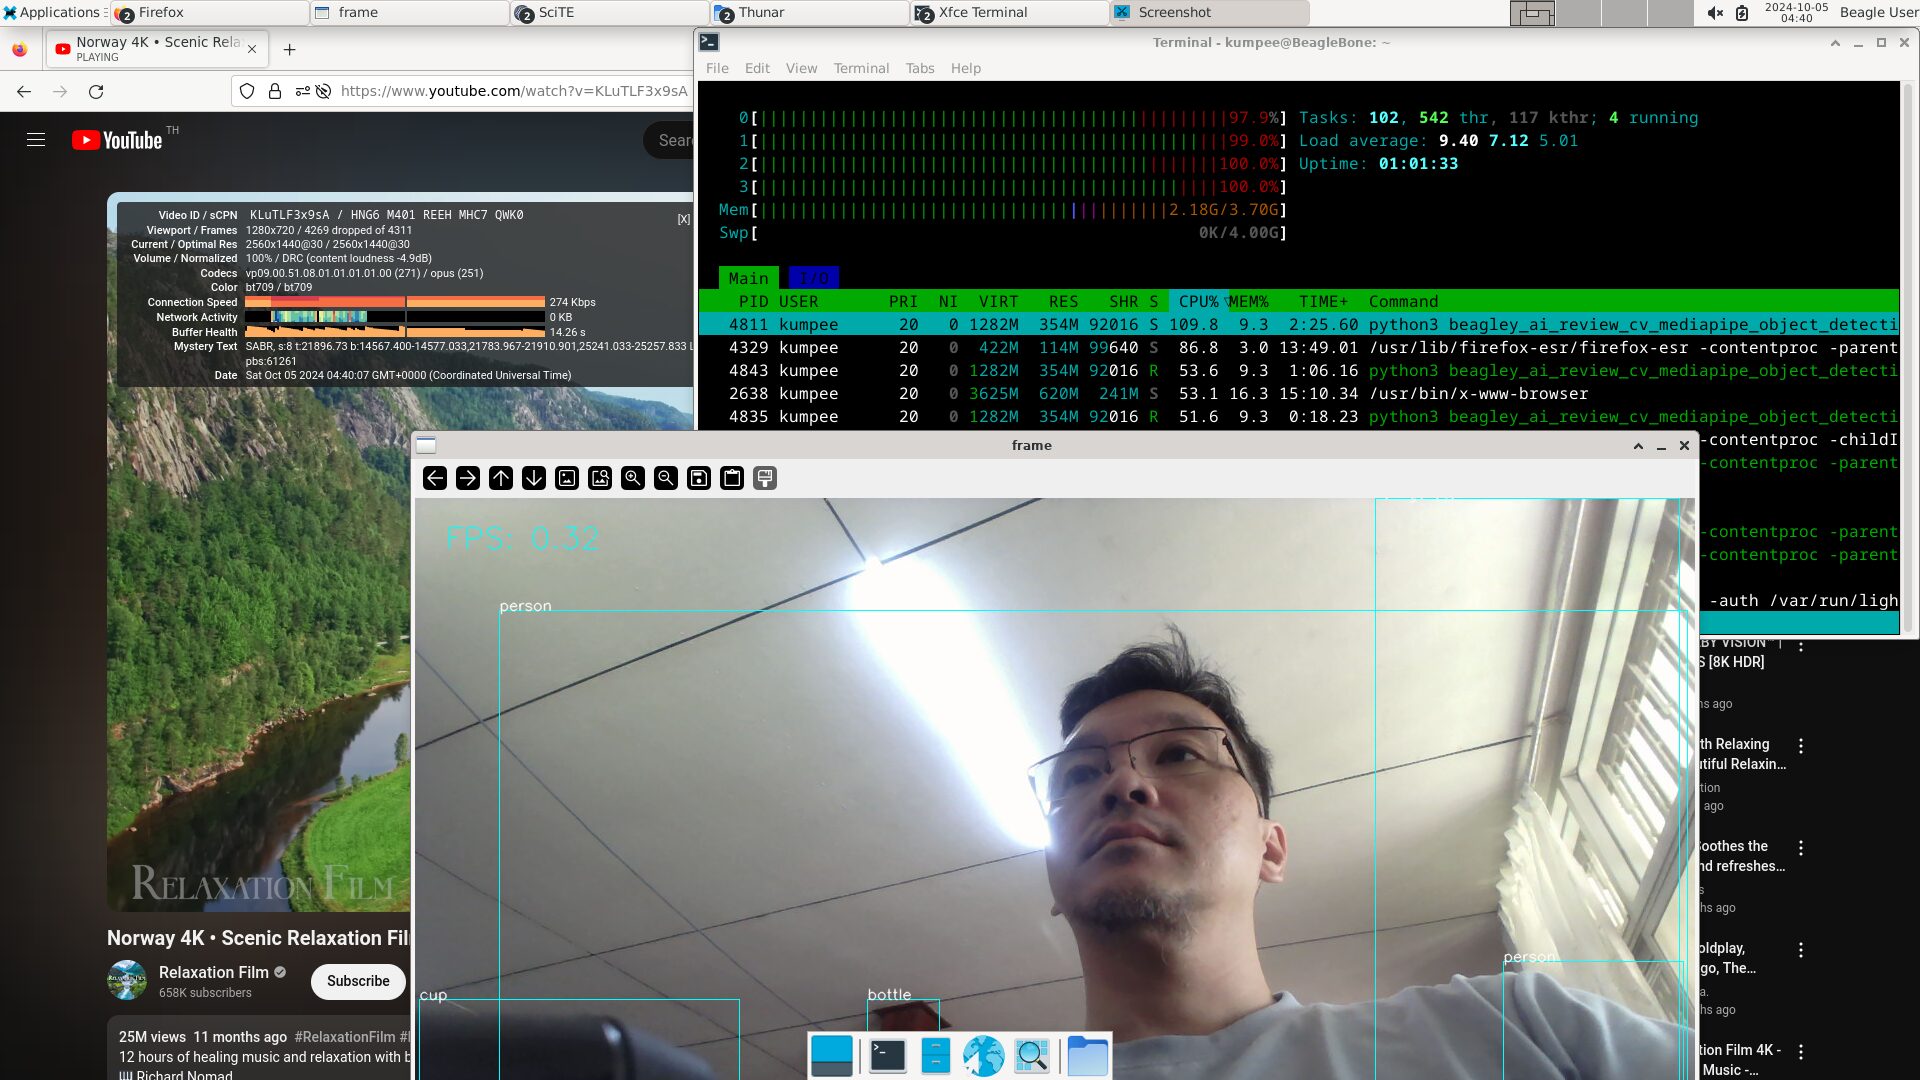
Task: Reload the Firefox page
Action: pos(96,91)
